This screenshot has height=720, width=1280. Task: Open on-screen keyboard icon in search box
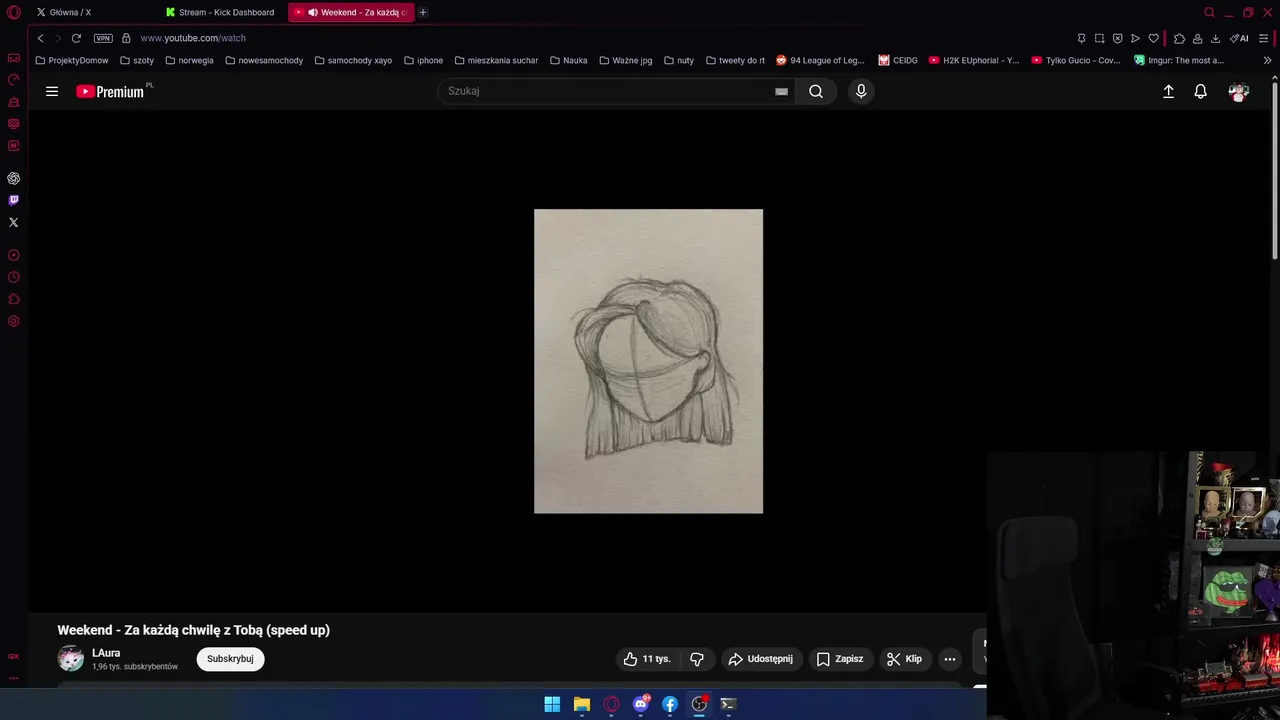click(781, 91)
